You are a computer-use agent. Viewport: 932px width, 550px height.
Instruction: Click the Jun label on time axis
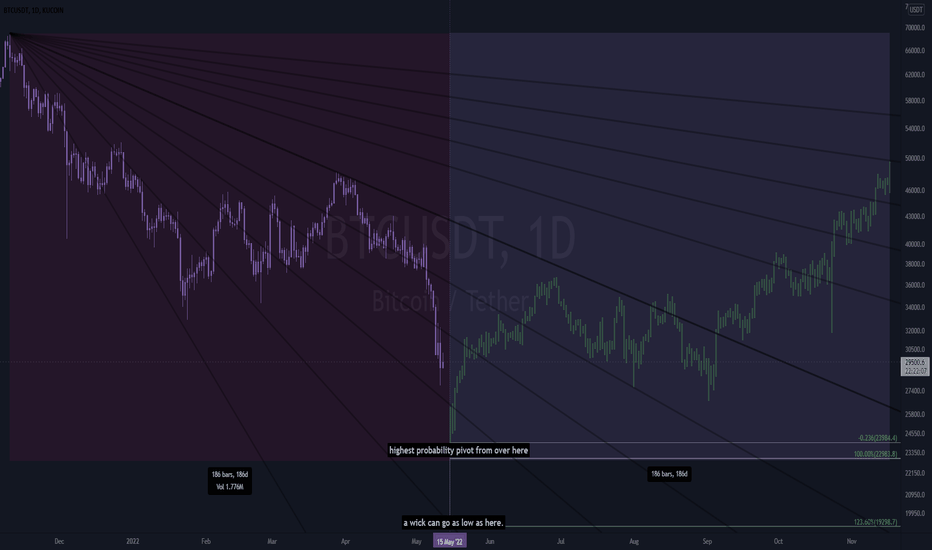[x=490, y=542]
